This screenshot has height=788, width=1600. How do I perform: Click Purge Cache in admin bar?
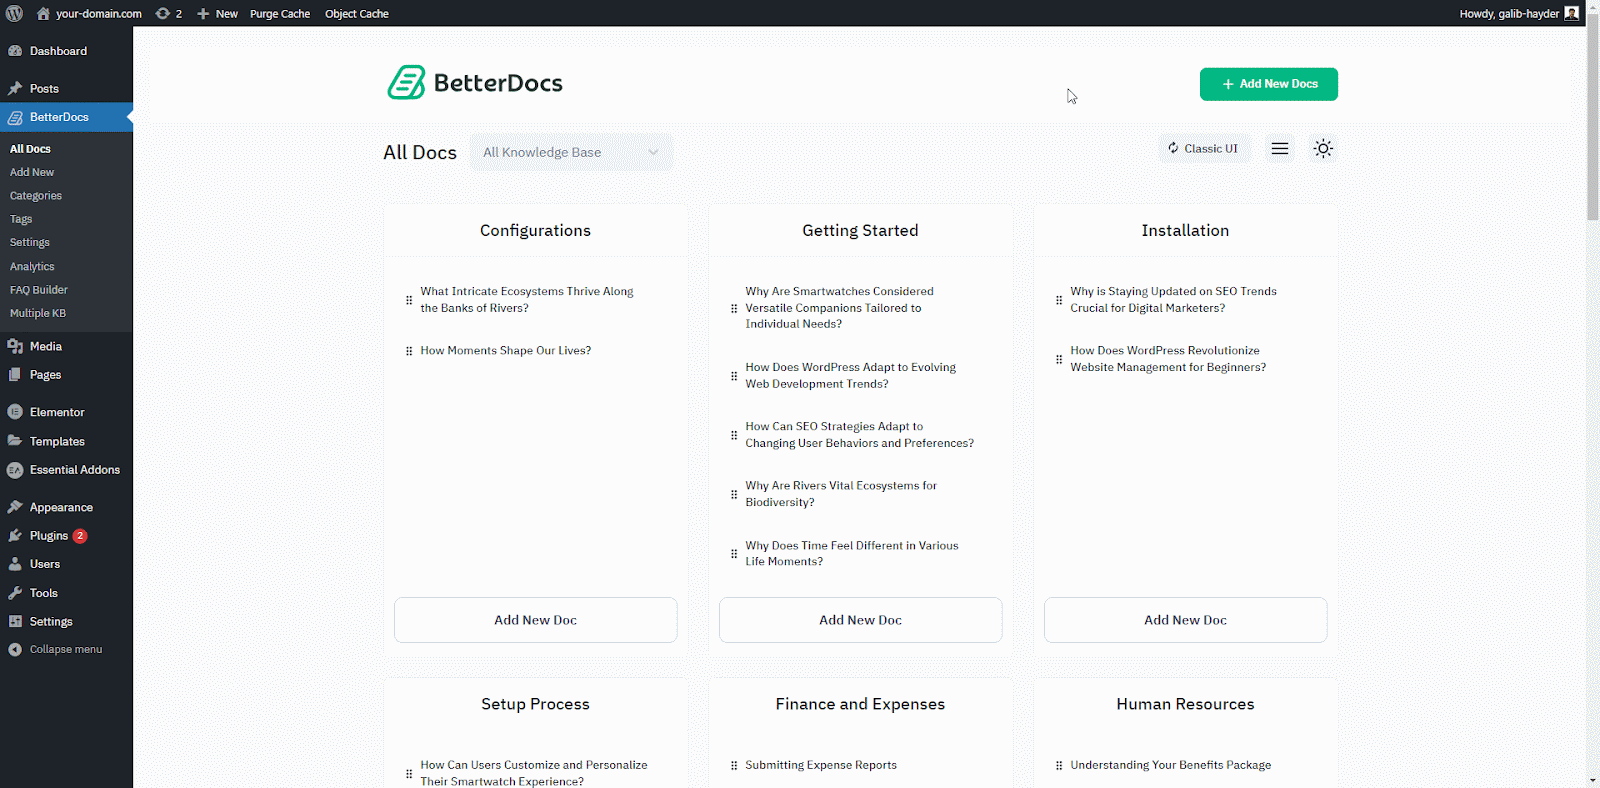click(280, 13)
